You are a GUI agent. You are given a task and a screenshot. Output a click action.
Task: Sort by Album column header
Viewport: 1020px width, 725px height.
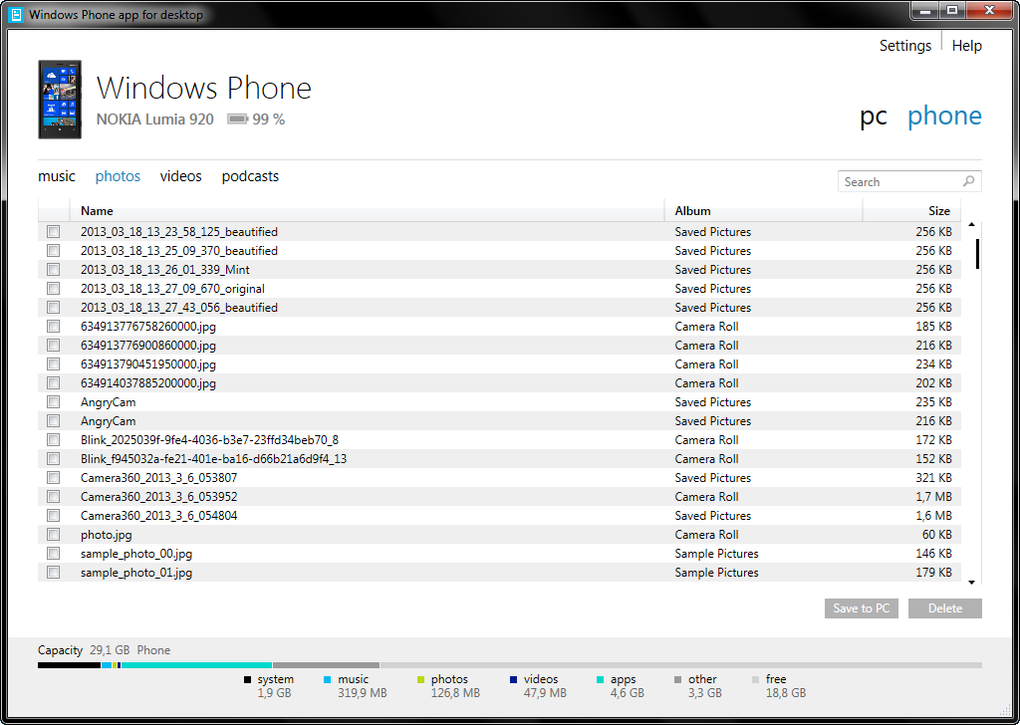(x=764, y=211)
